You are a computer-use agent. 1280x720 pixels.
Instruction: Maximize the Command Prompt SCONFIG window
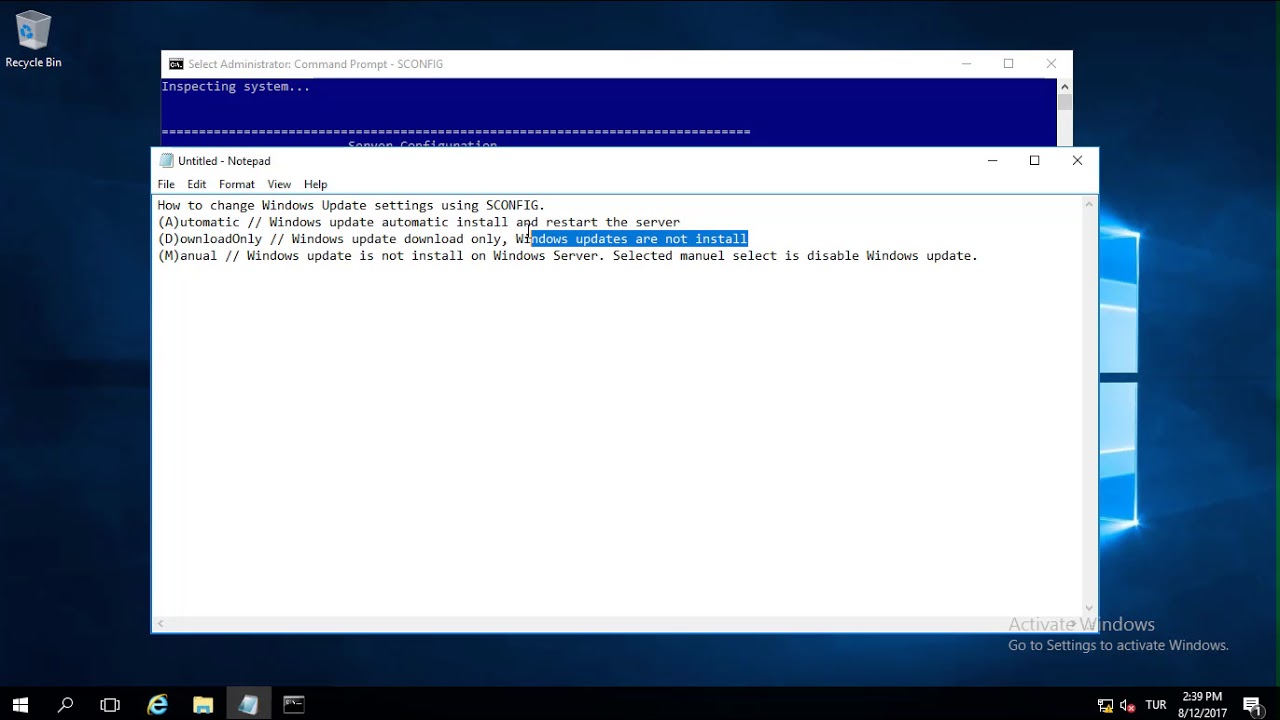point(1008,64)
